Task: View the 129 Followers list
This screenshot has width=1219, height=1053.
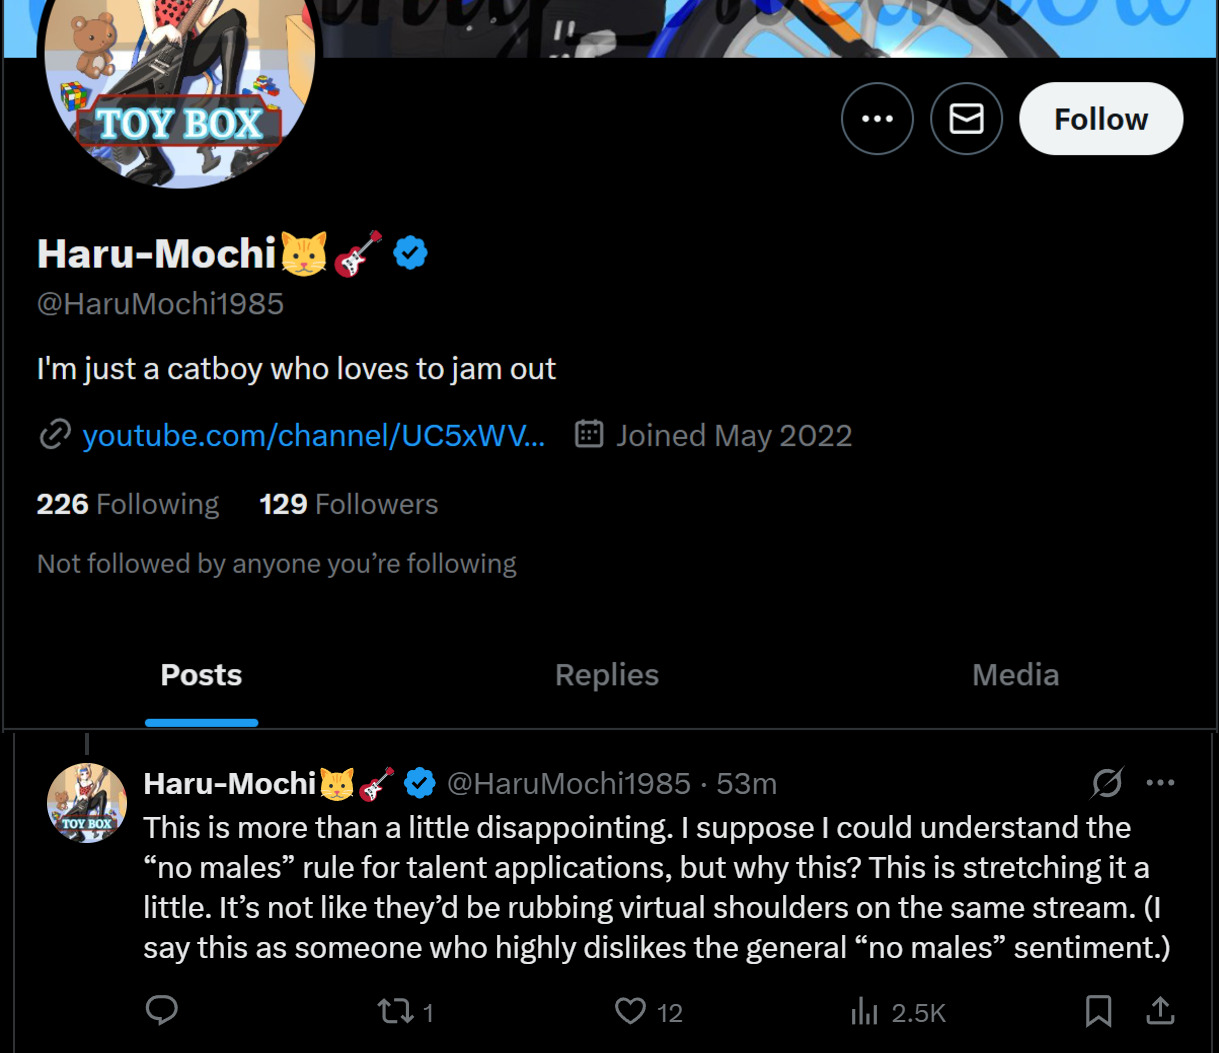Action: 348,504
